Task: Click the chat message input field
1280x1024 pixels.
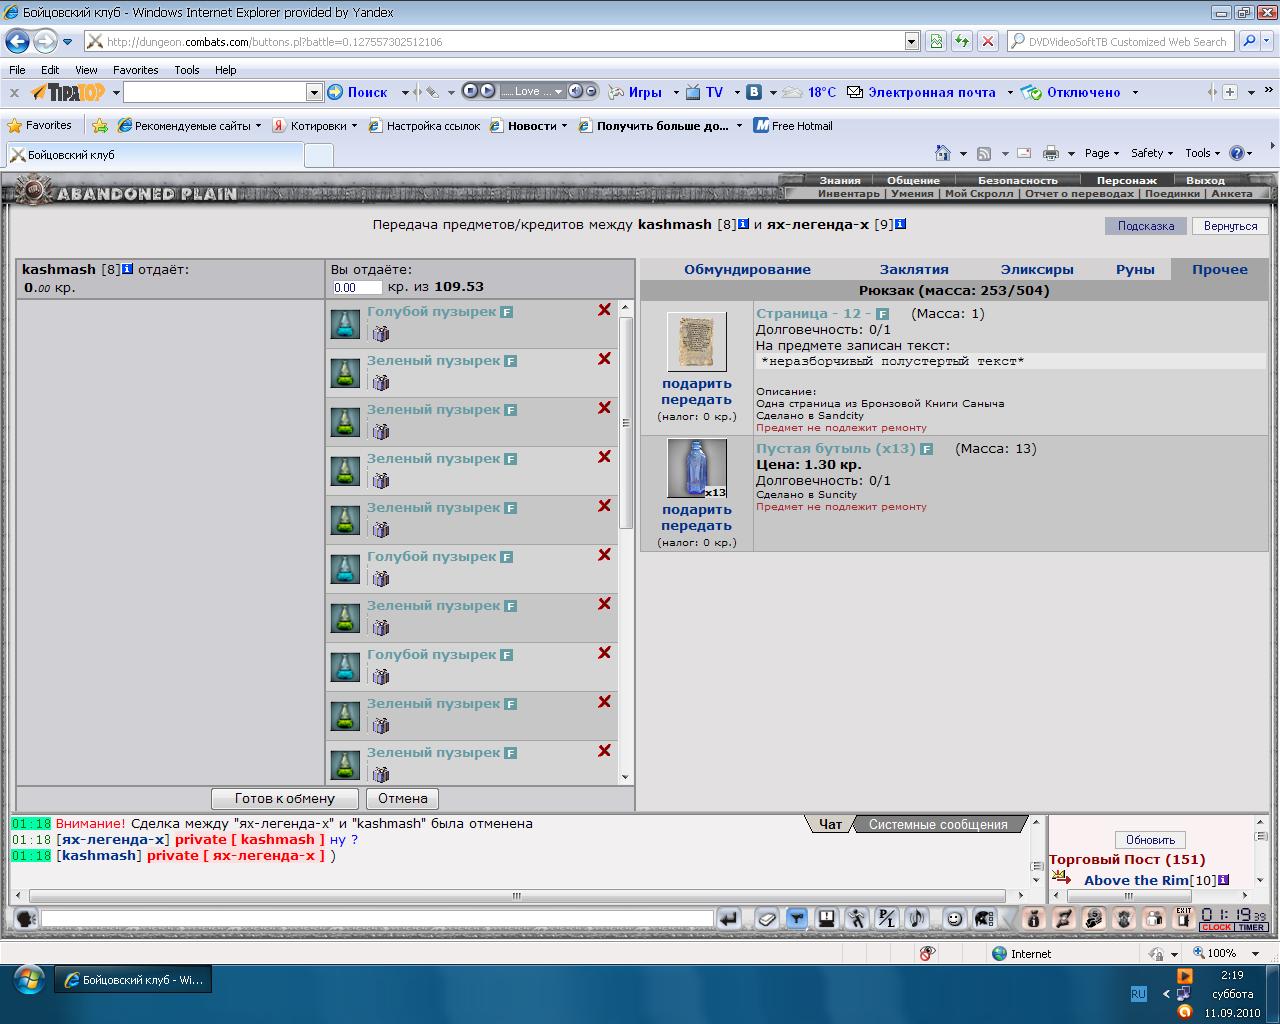Action: coord(377,918)
